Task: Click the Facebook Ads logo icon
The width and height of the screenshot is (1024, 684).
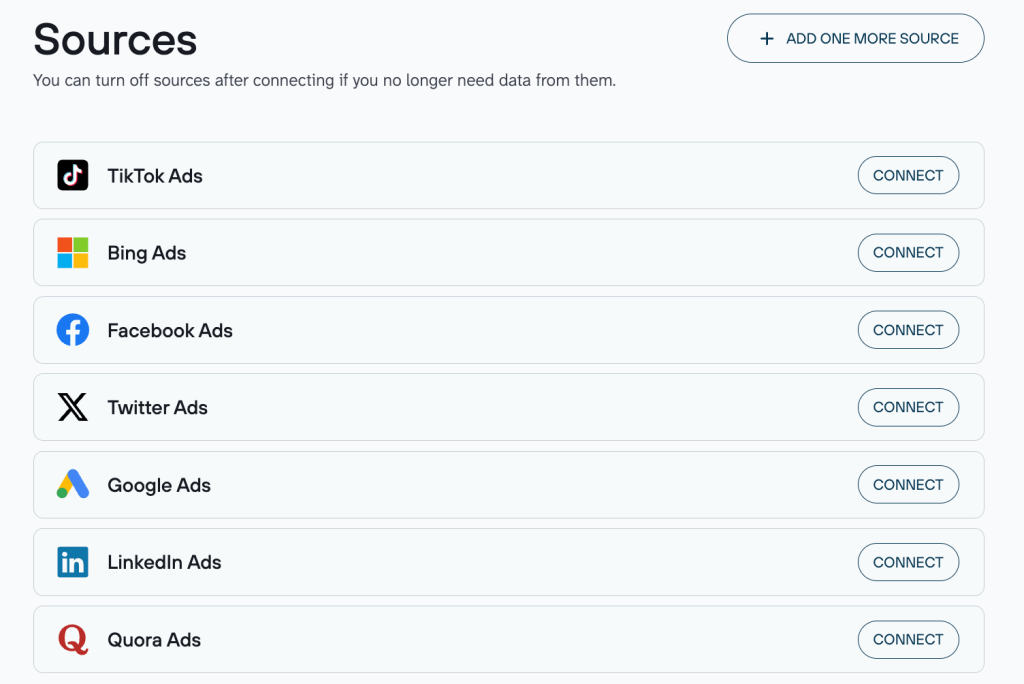Action: tap(73, 330)
